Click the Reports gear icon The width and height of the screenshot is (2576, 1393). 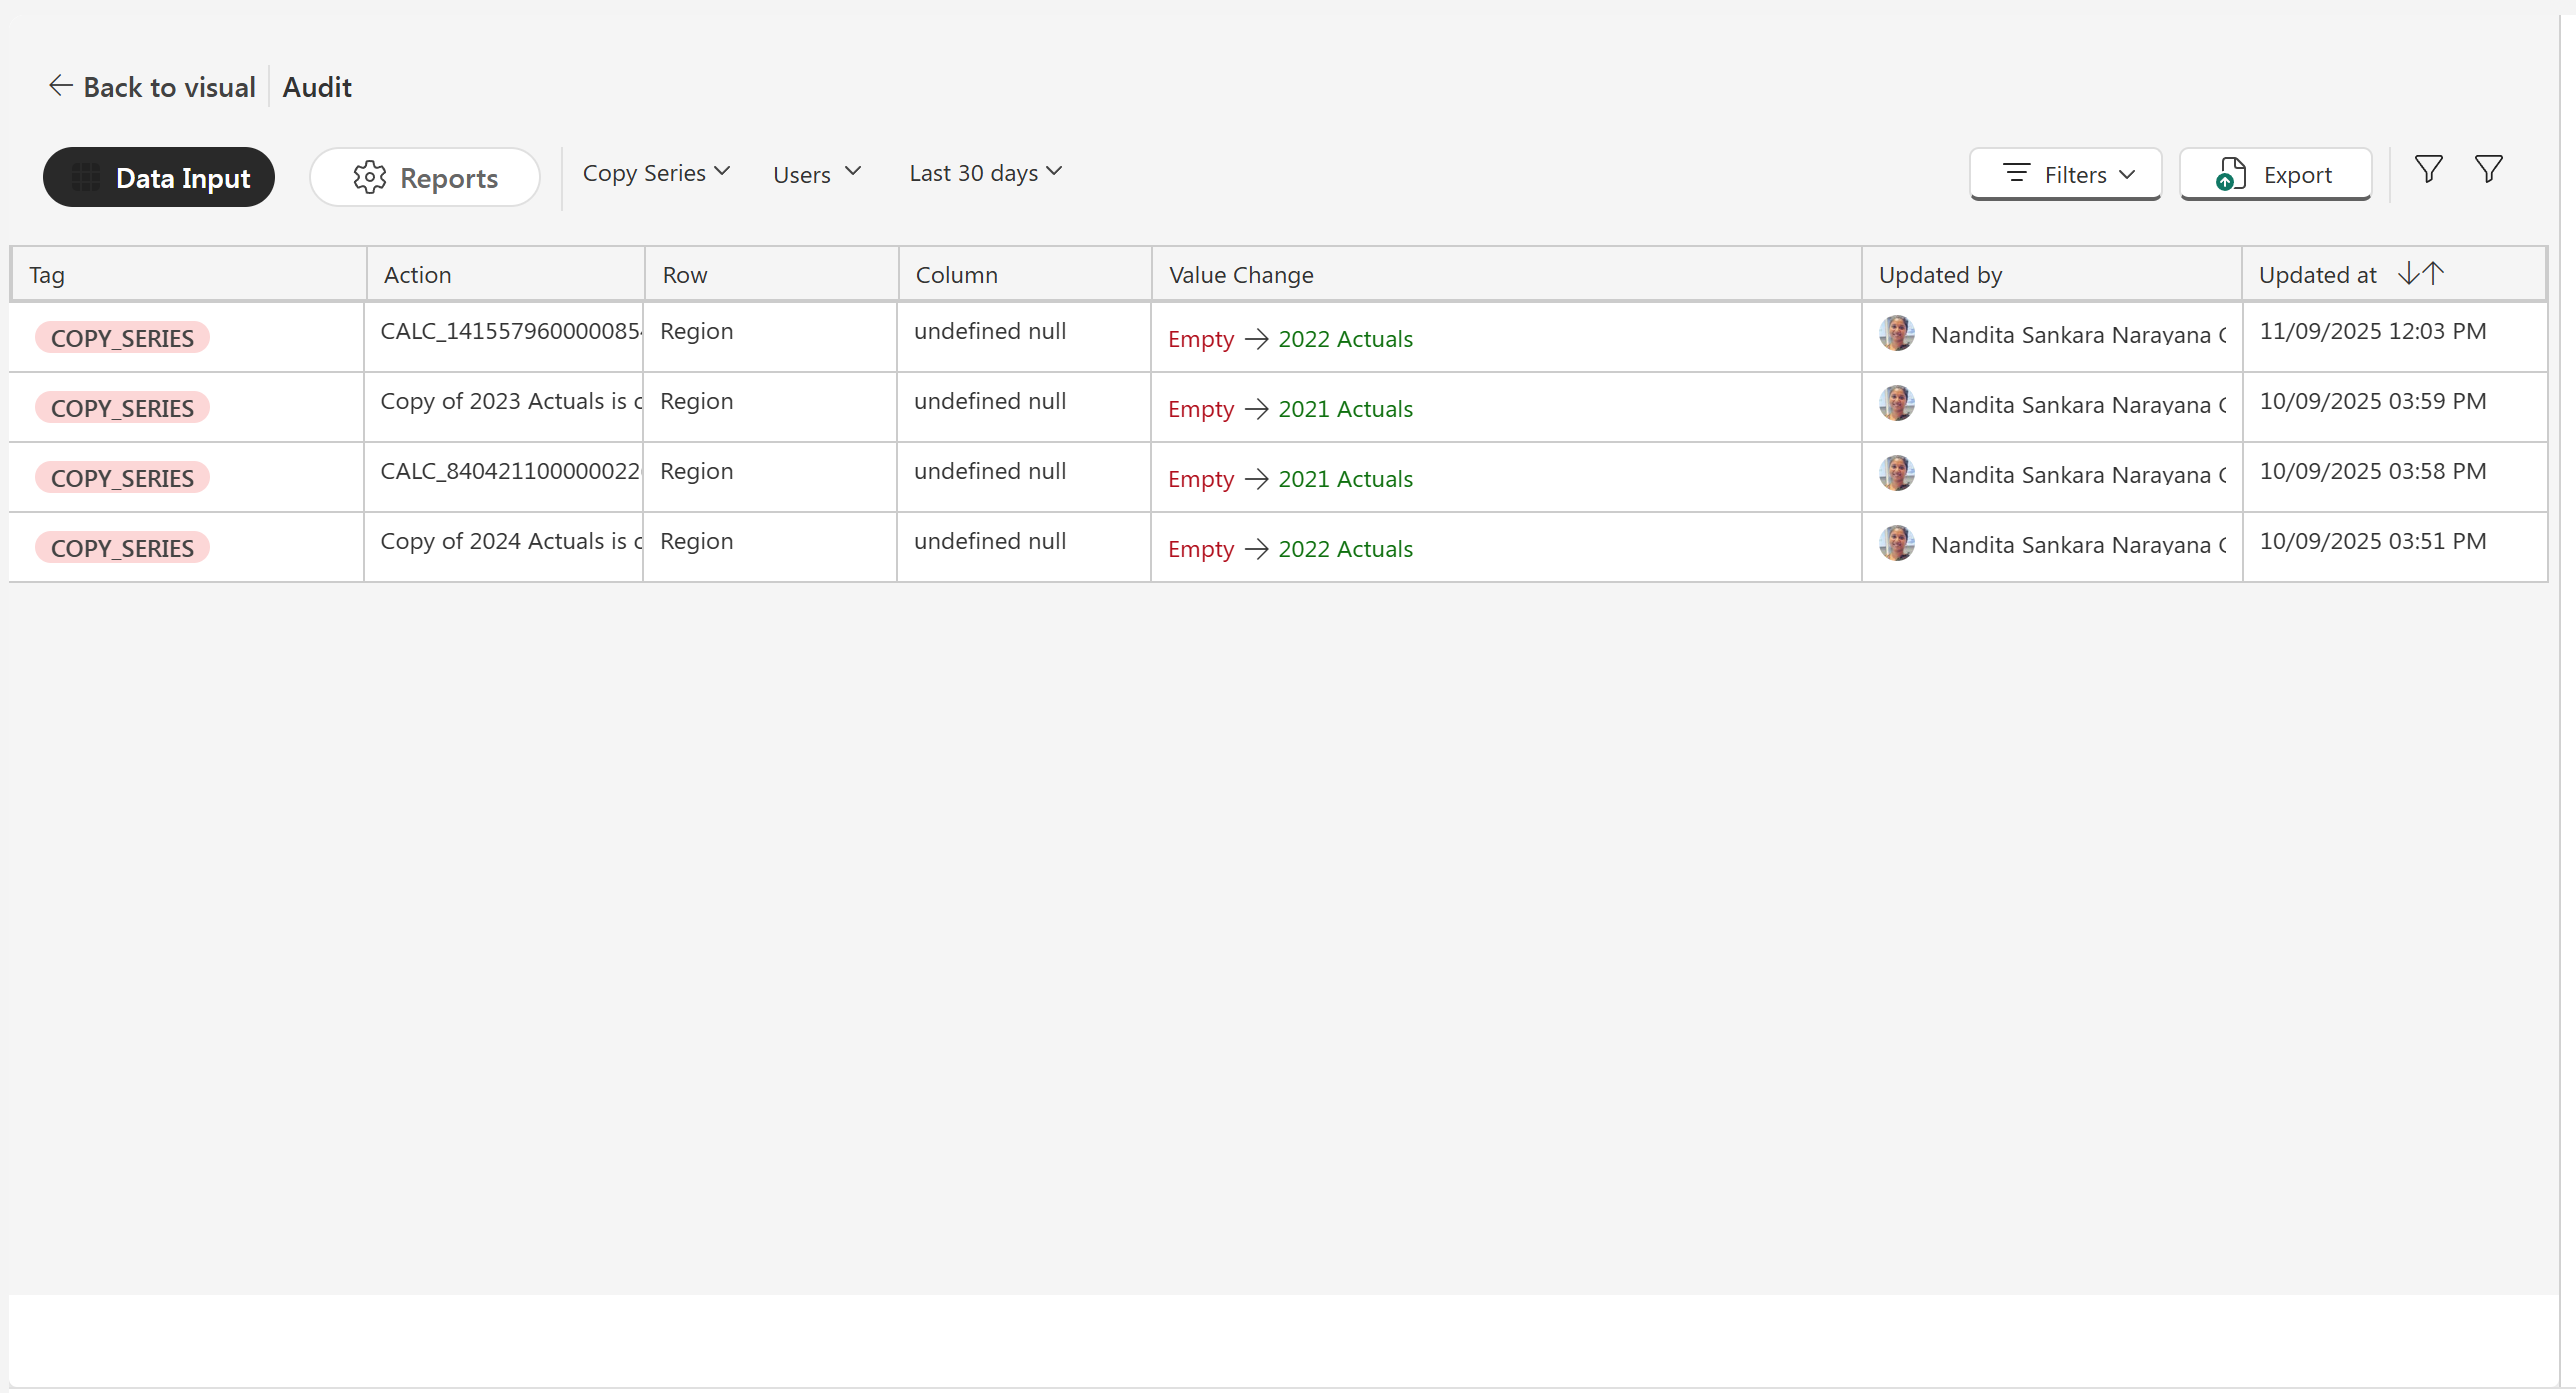pyautogui.click(x=369, y=177)
